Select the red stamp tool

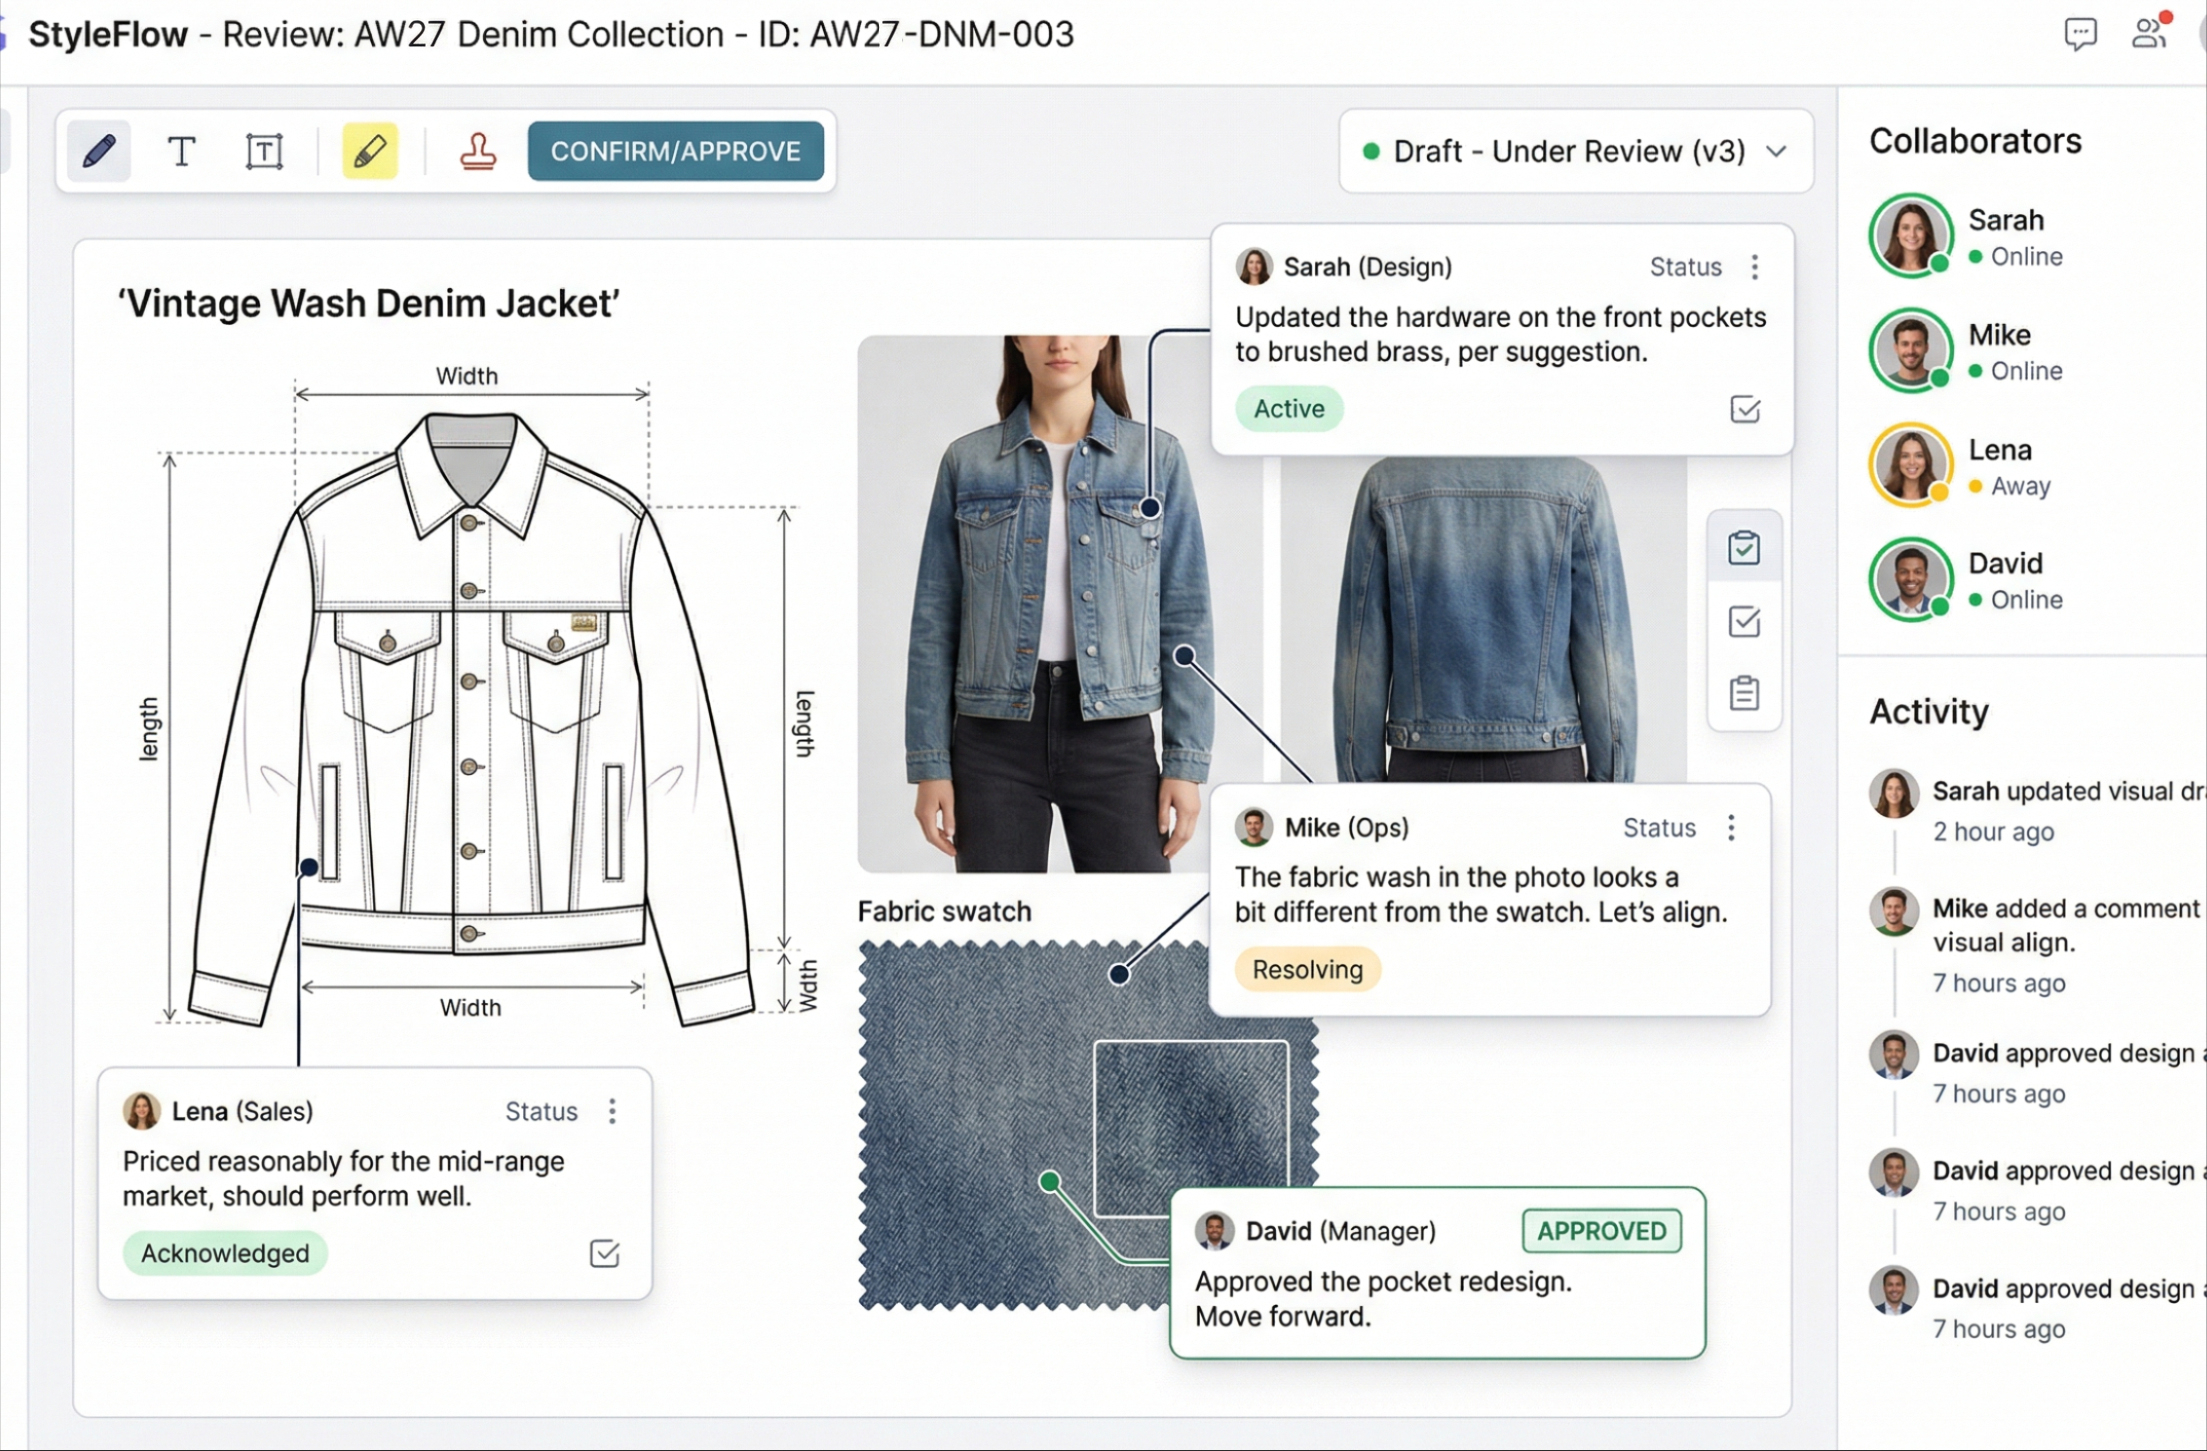477,152
